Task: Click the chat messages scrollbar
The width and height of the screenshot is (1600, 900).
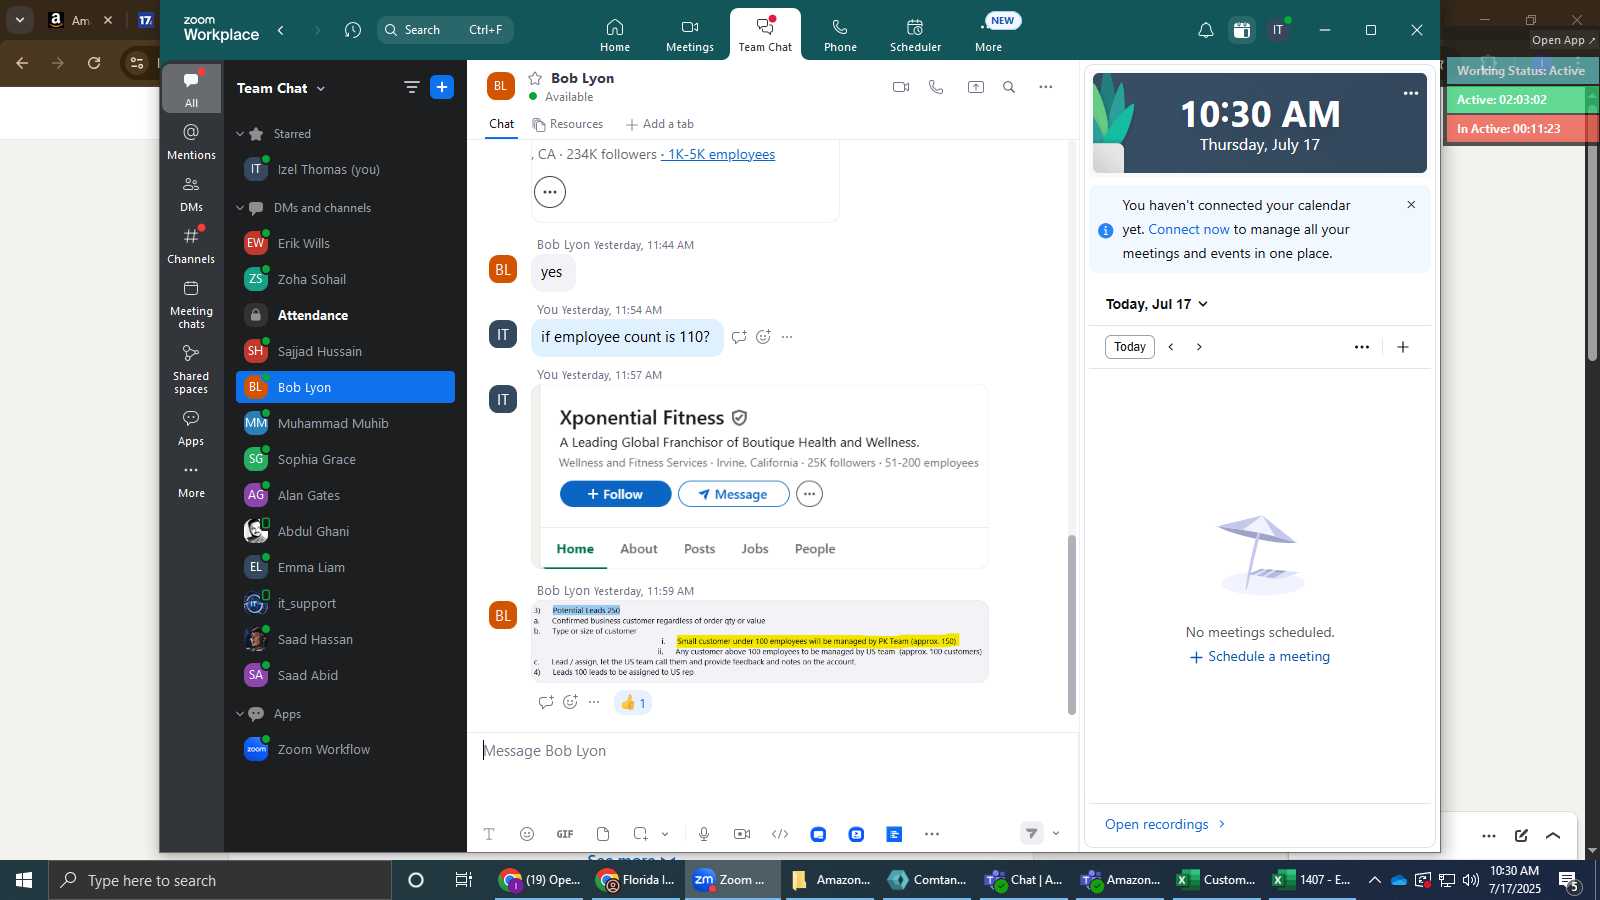Action: point(1072,625)
